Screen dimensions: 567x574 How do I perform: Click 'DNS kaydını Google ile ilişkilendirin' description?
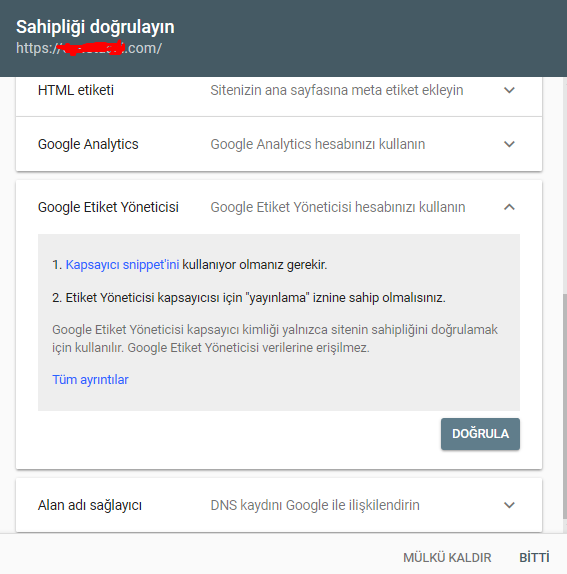(315, 505)
